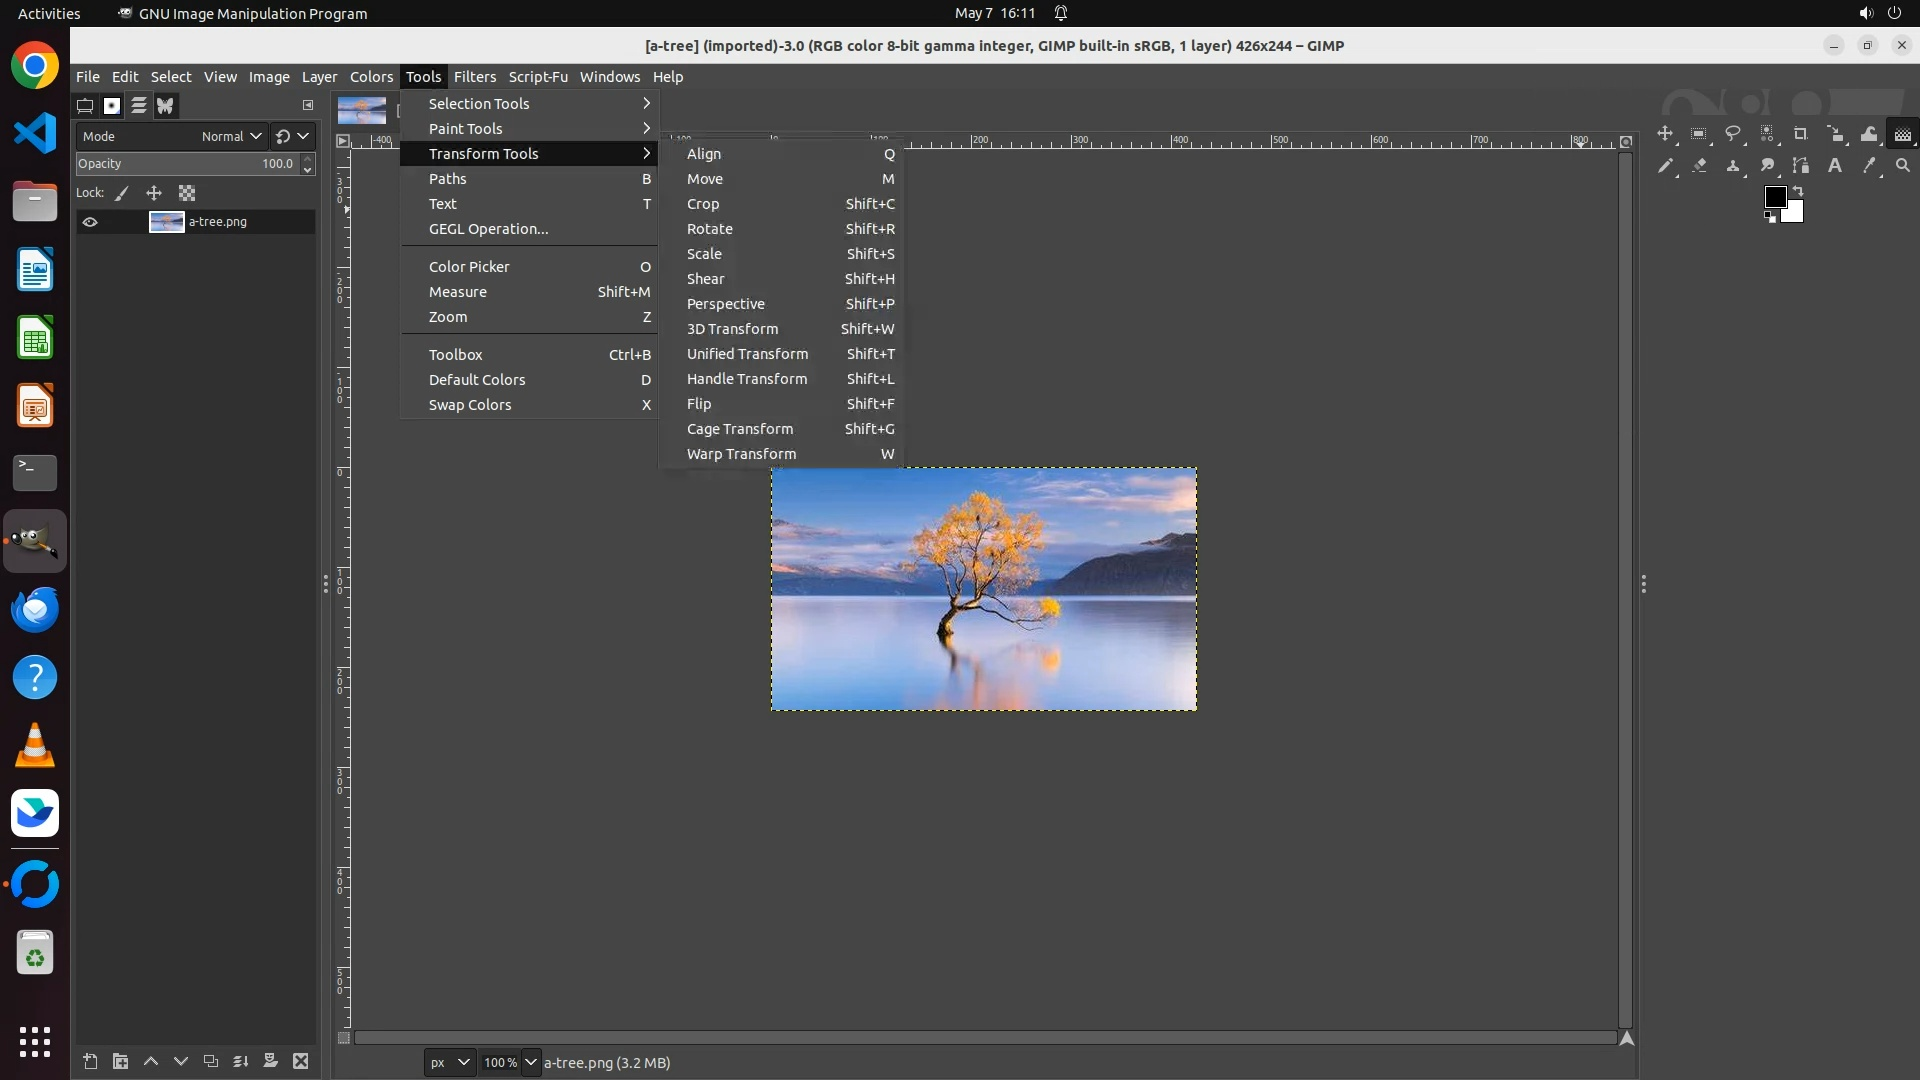Select the Text tool in toolbox
This screenshot has height=1080, width=1920.
click(1835, 166)
